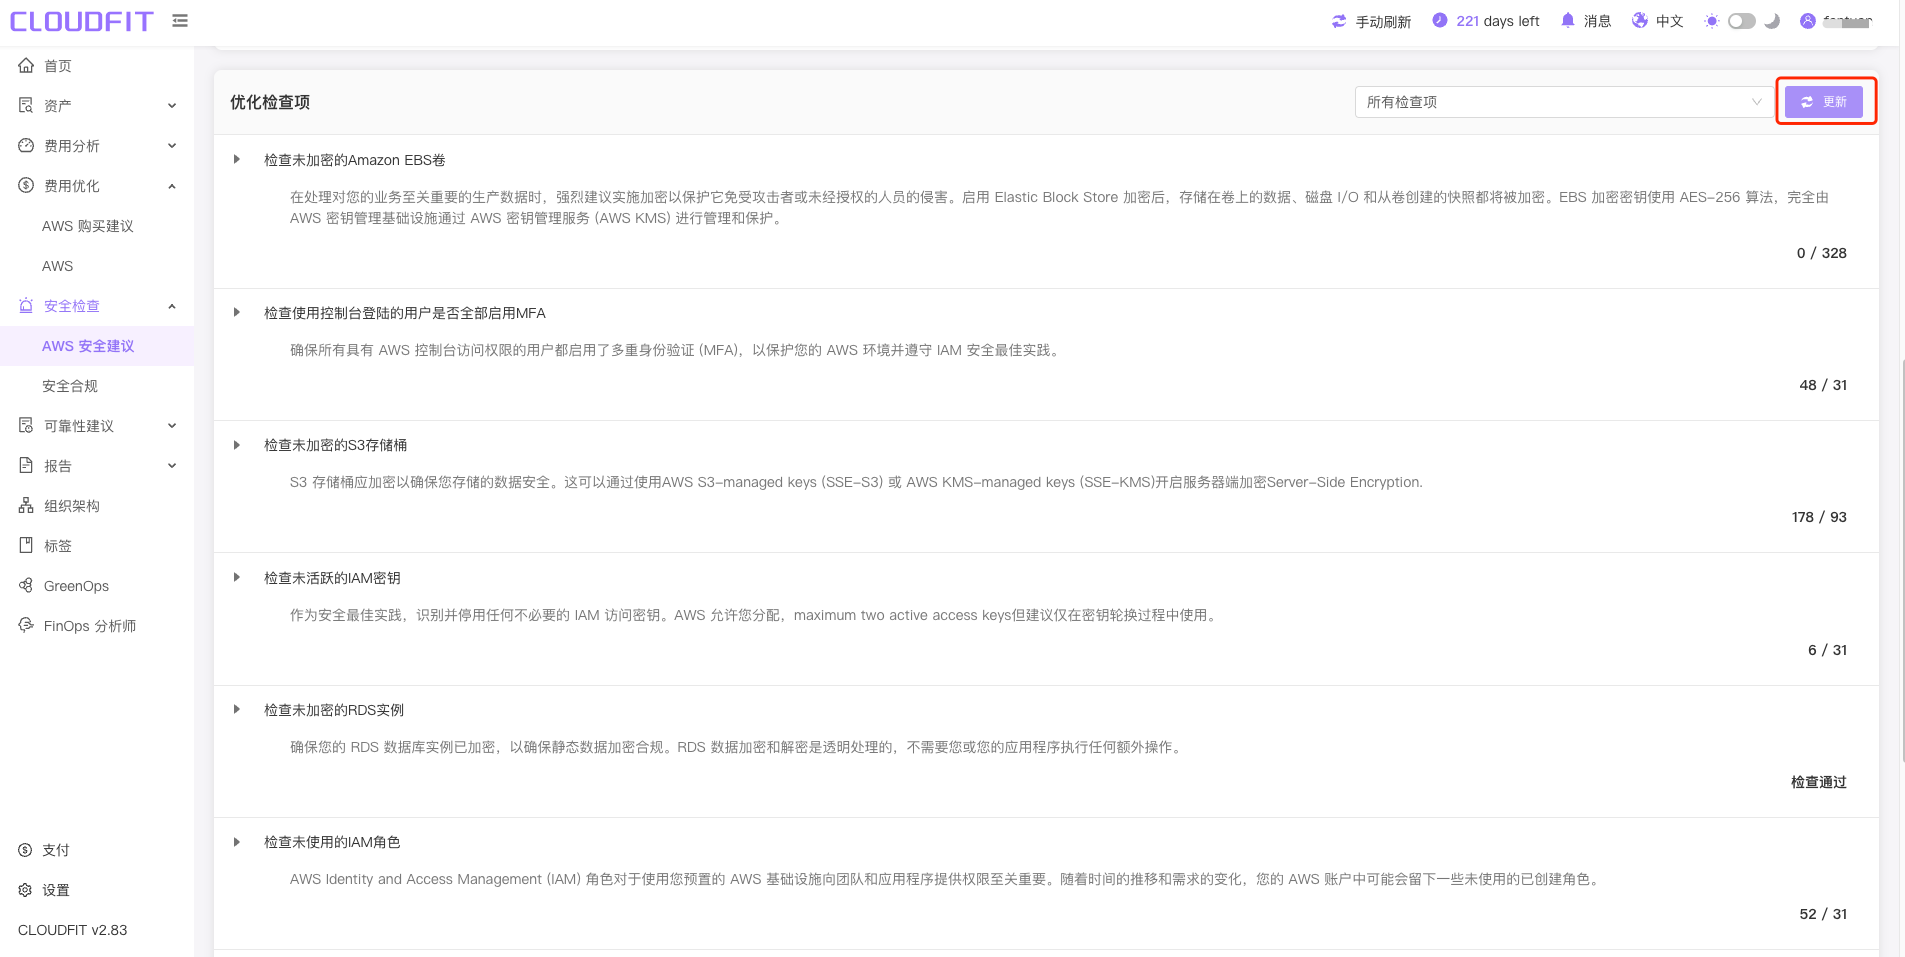Open AWS 购买建议 submenu item
The height and width of the screenshot is (957, 1905).
(97, 226)
